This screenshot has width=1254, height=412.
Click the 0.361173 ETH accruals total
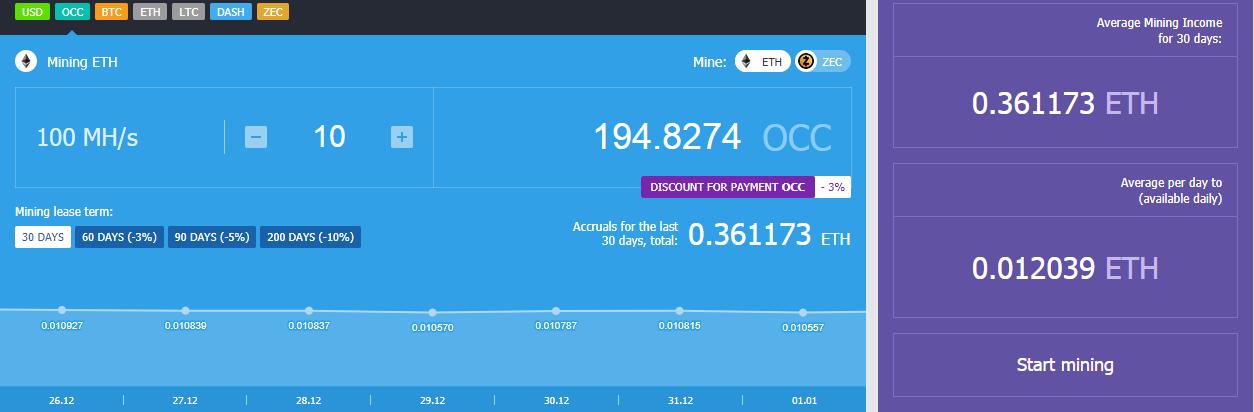tap(769, 235)
